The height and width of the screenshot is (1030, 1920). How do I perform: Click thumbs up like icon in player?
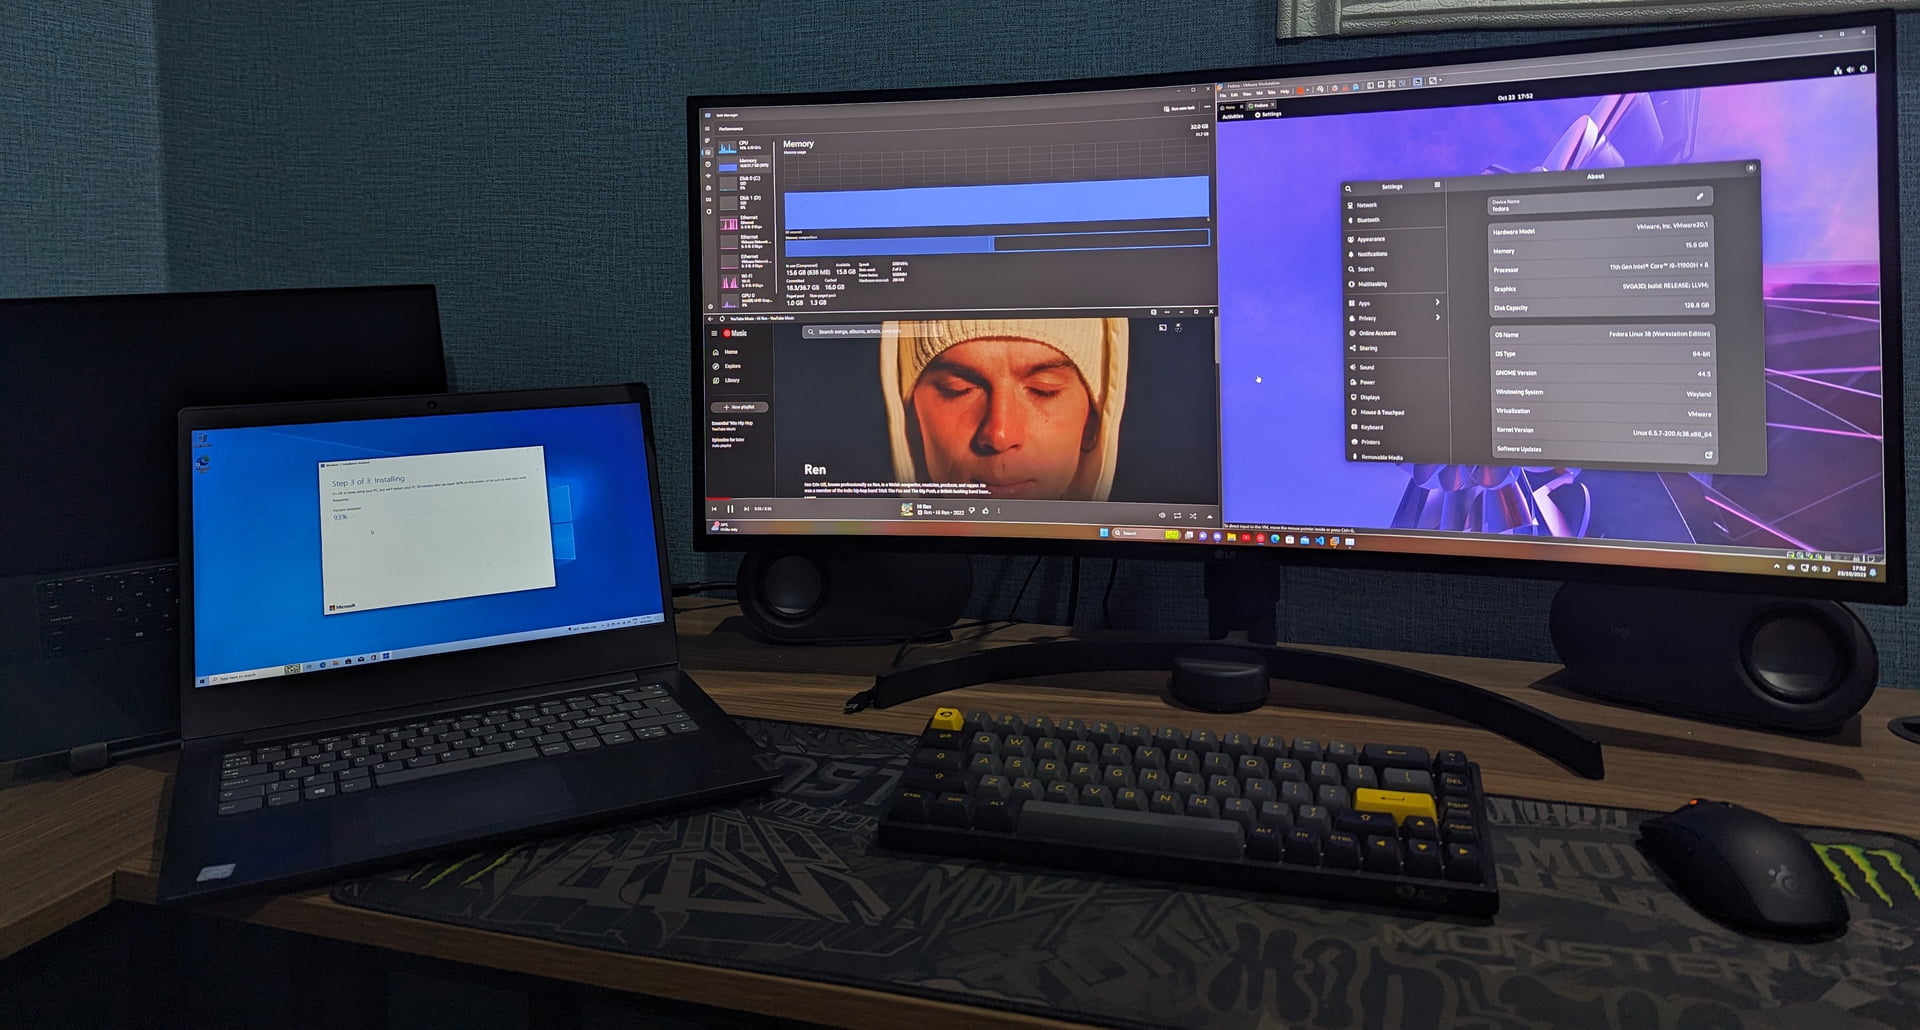click(x=985, y=511)
